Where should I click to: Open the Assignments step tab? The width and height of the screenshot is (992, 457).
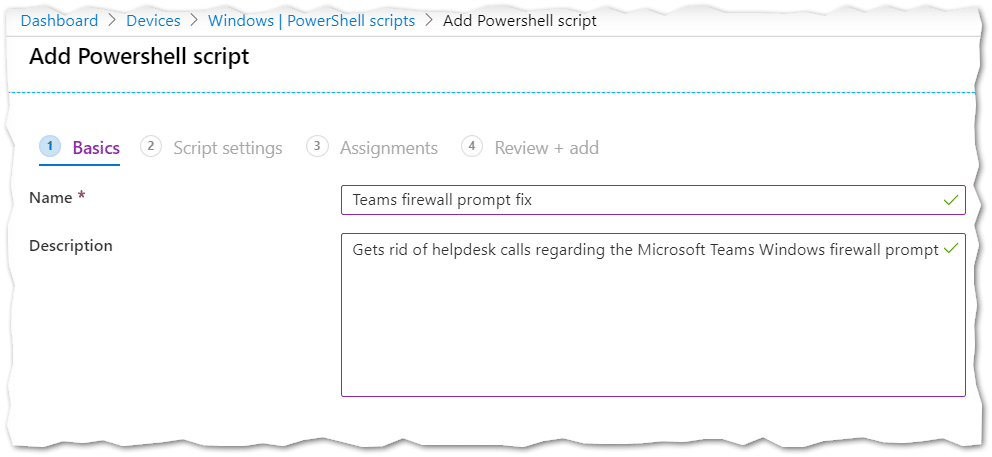tap(388, 148)
